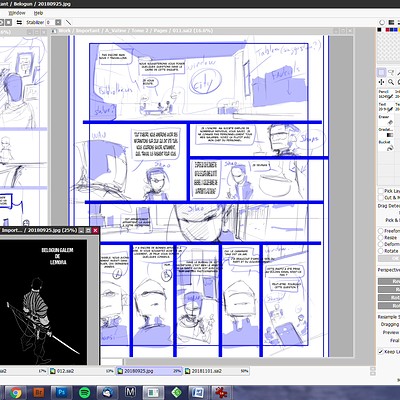Image resolution: width=400 pixels, height=400 pixels.
Task: Choose the Bucket fill tool preset
Action: [386, 146]
